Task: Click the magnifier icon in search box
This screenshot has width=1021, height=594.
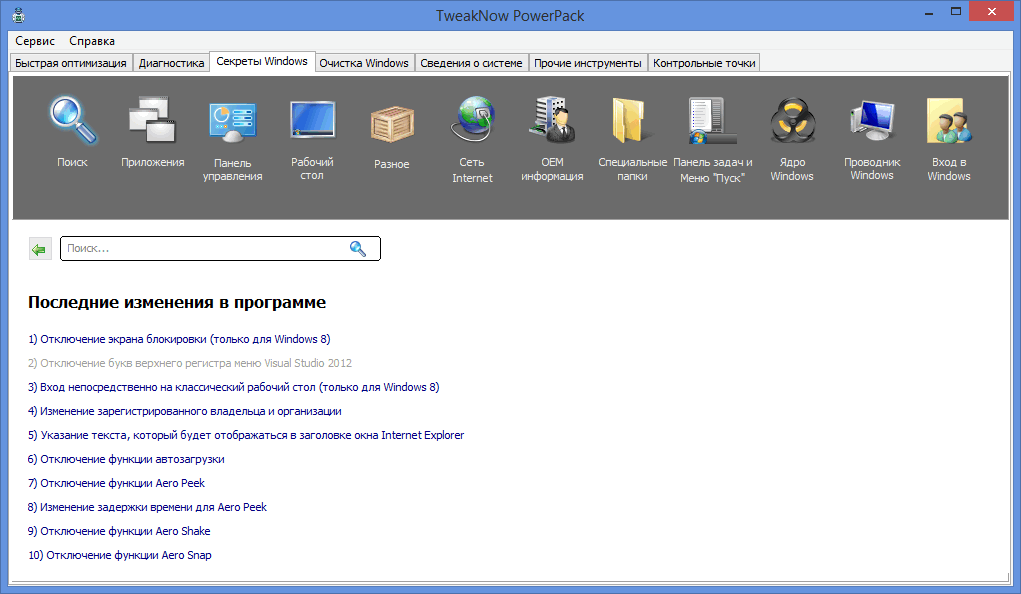Action: [357, 248]
